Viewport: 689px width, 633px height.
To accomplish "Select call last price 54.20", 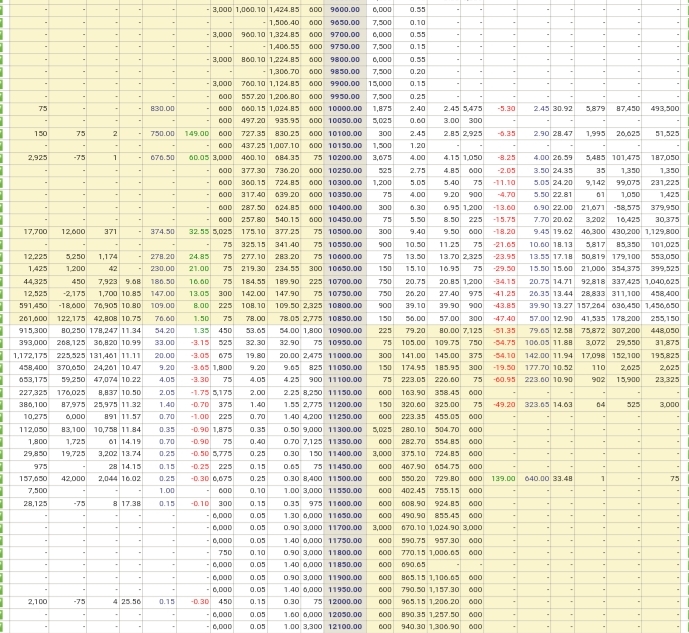I will tap(165, 330).
